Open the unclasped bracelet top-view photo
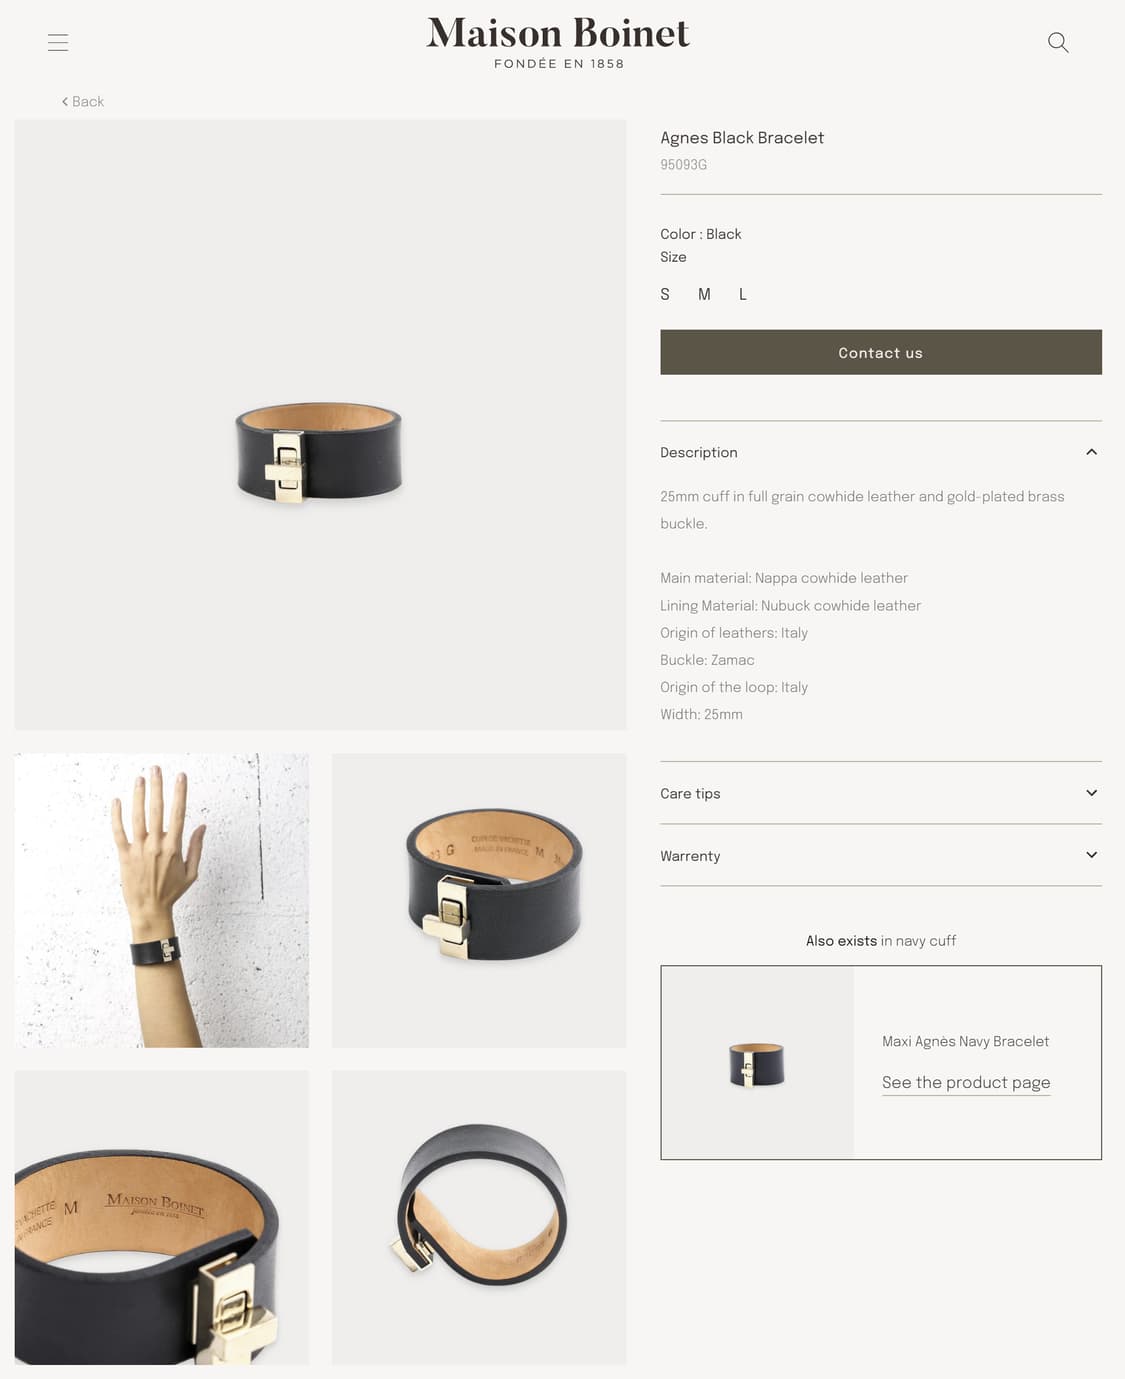 [x=479, y=1217]
